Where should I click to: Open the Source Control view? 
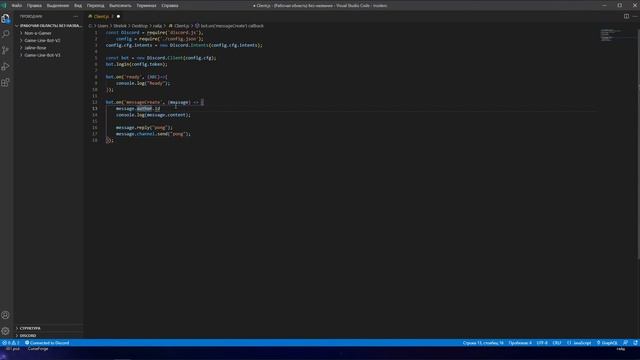[x=6, y=50]
